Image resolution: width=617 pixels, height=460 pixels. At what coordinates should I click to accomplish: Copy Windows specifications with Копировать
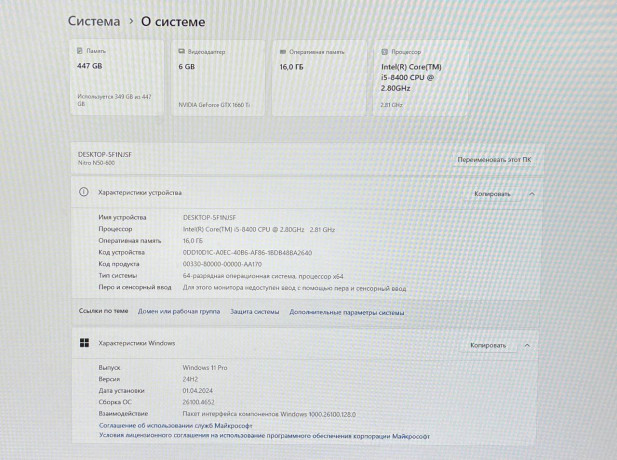pyautogui.click(x=488, y=345)
